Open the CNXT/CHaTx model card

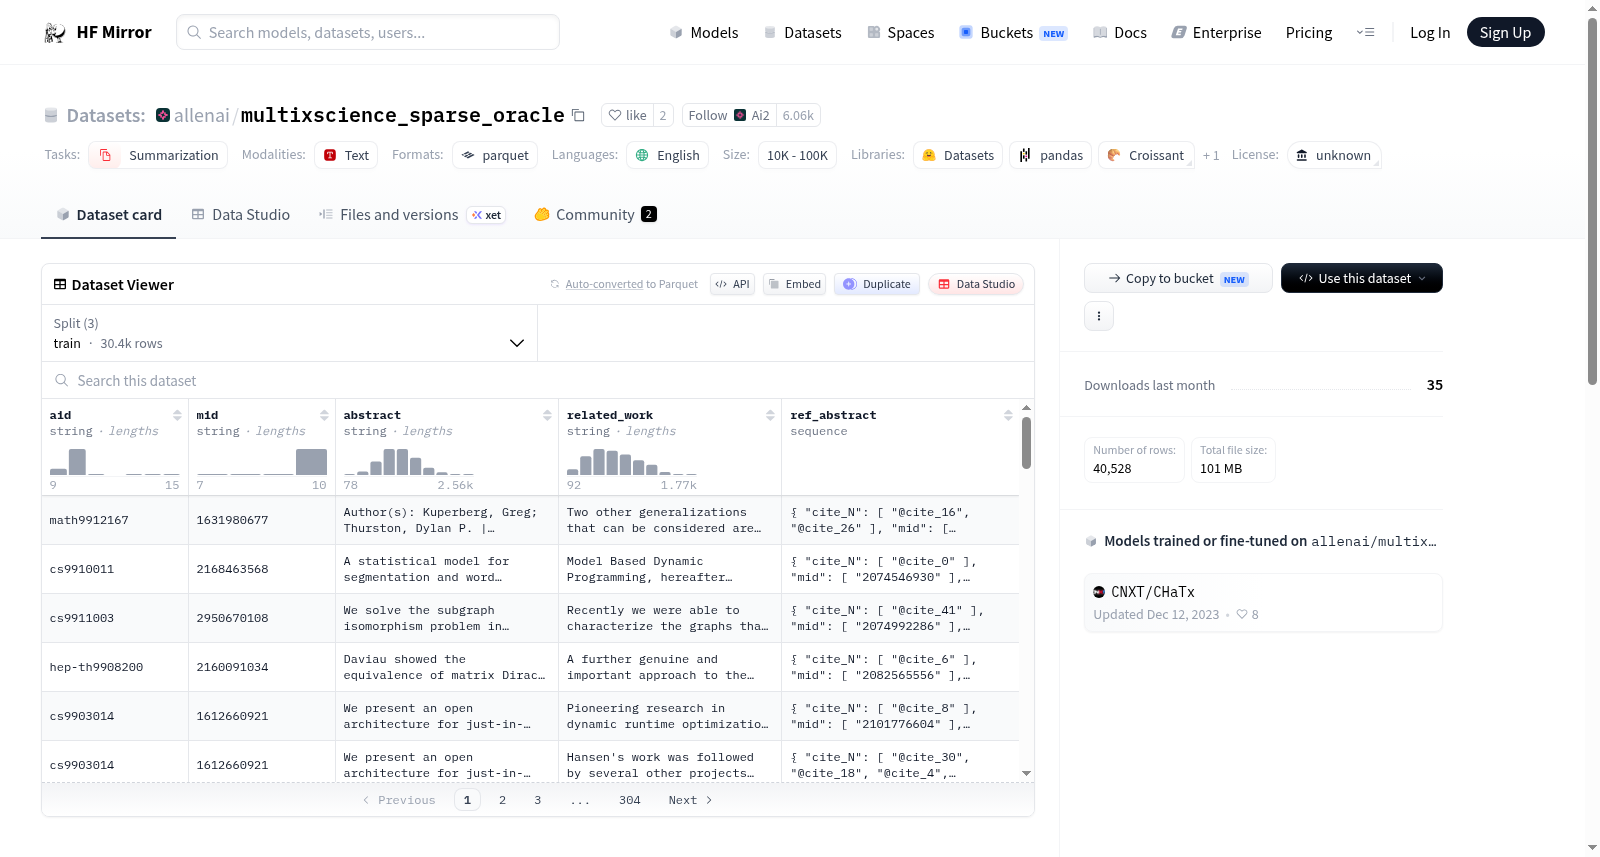pyautogui.click(x=1263, y=602)
